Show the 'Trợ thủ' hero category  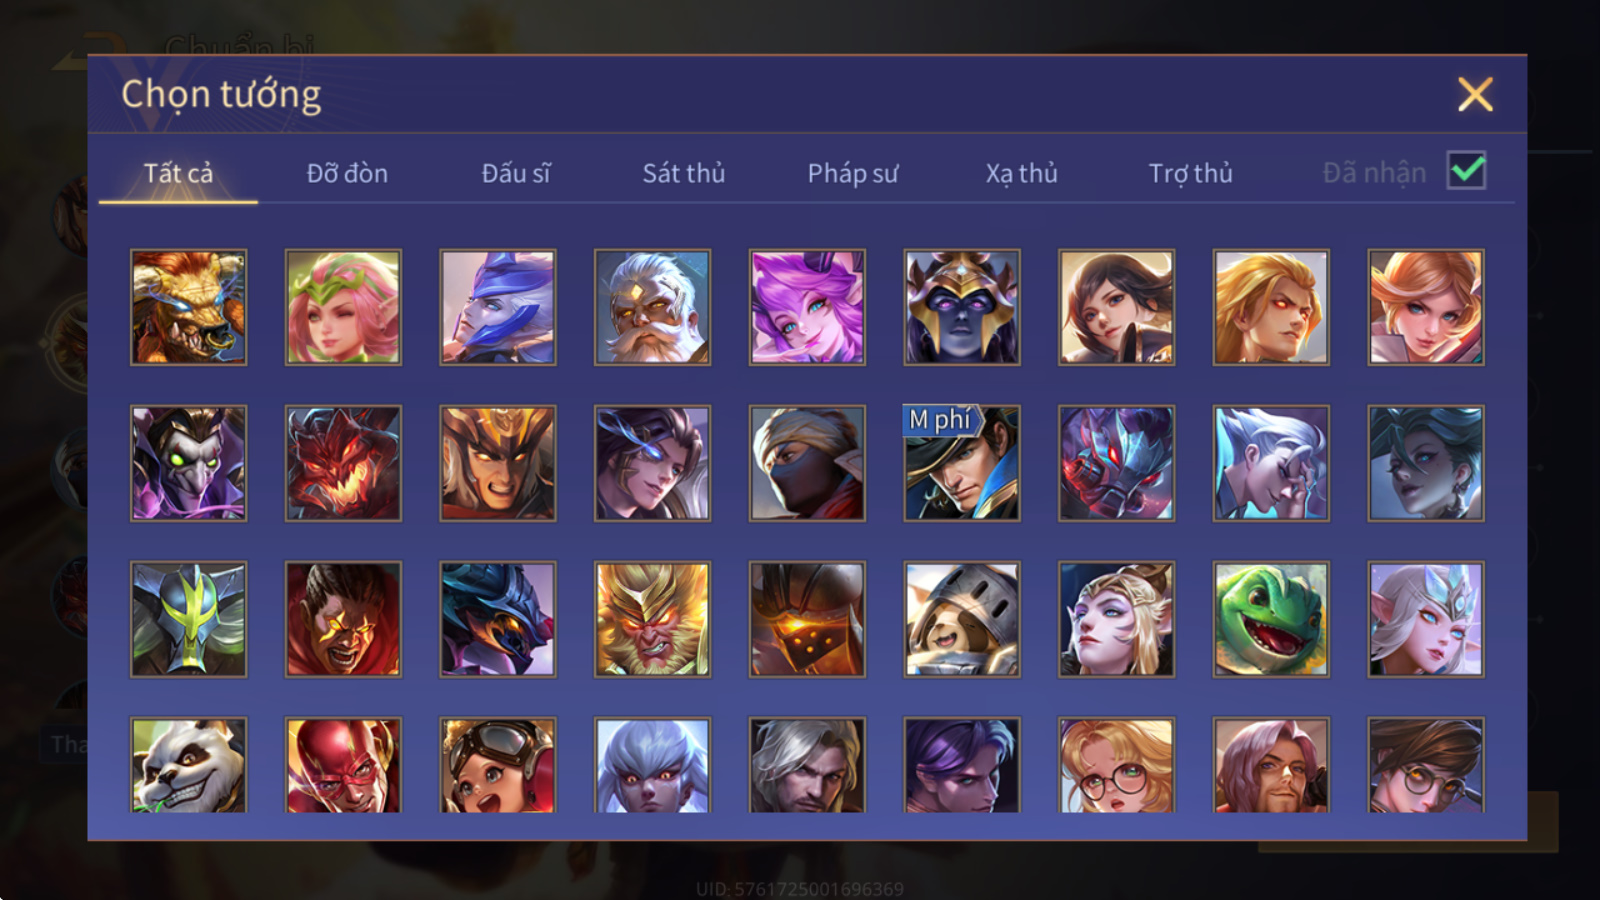point(1190,173)
